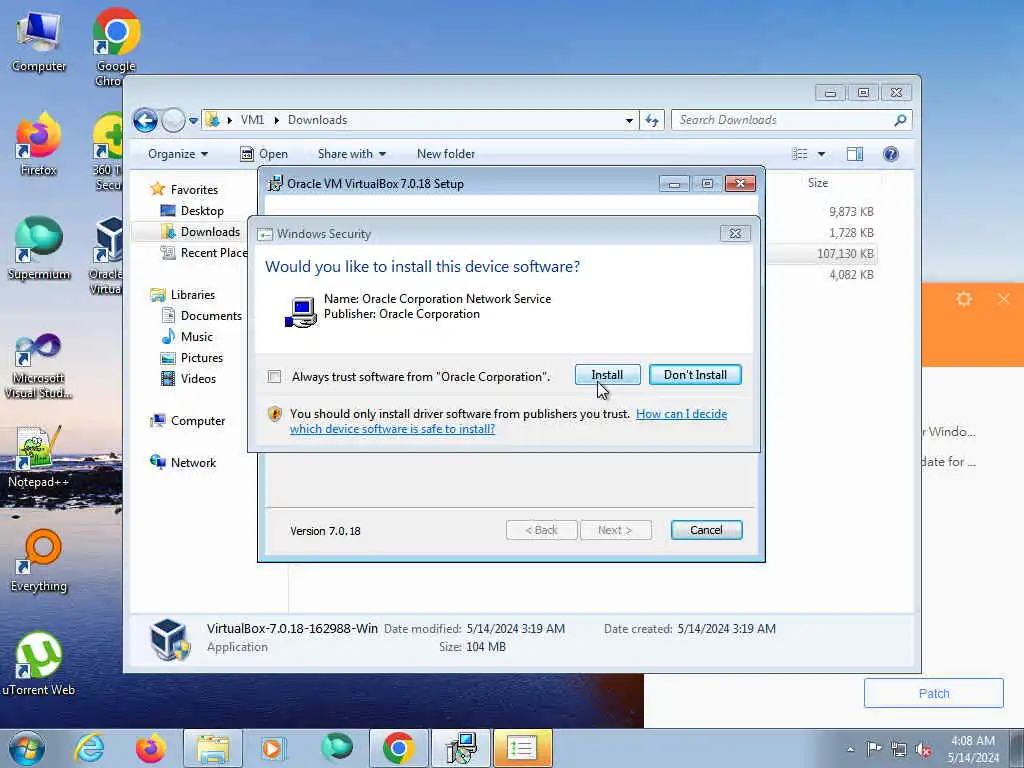Toggle the preview pane icon
Viewport: 1024px width, 768px height.
point(855,154)
